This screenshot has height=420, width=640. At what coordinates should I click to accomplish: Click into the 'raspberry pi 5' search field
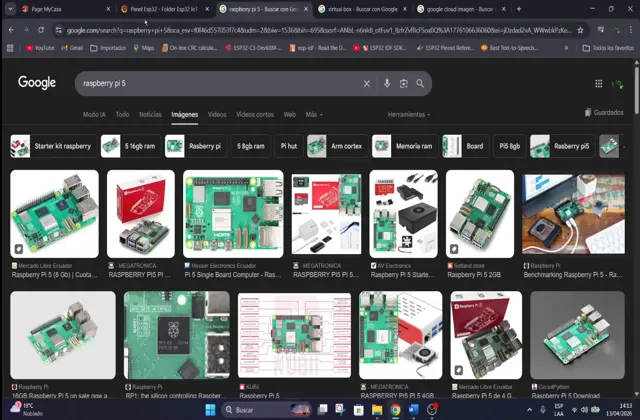[x=200, y=84]
